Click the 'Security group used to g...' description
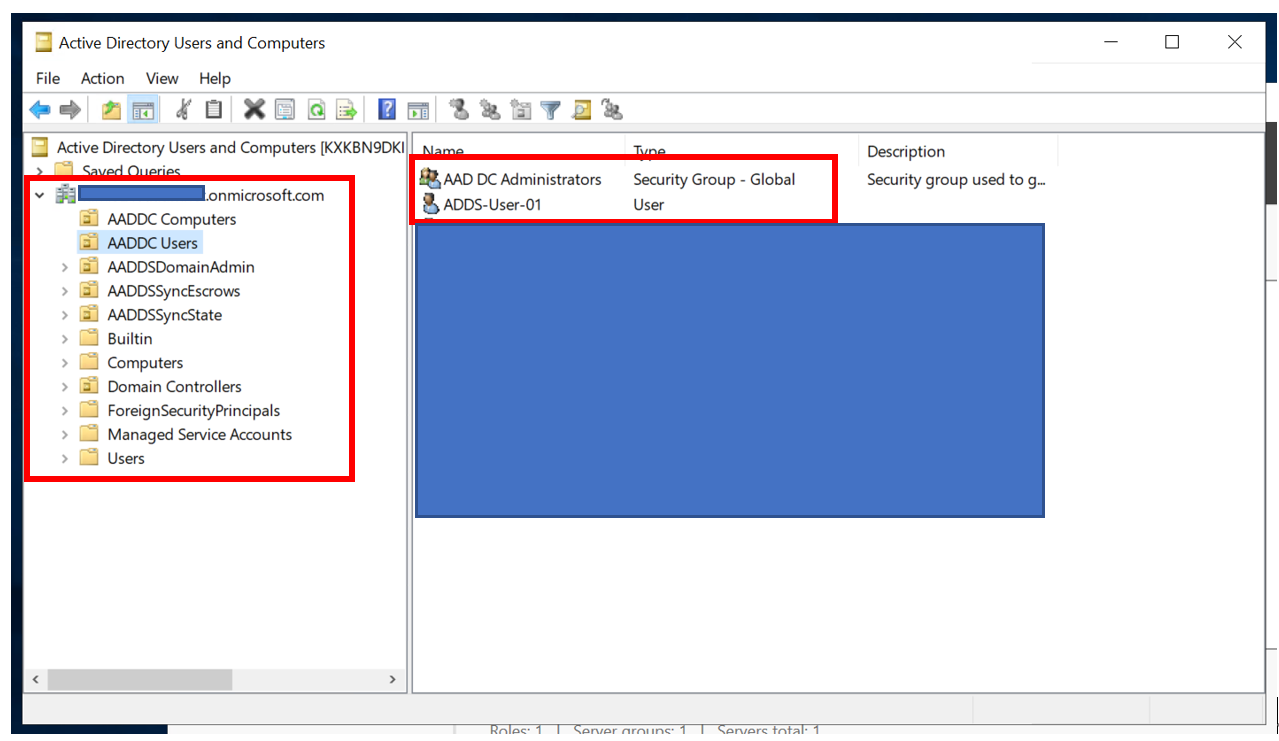This screenshot has height=741, width=1279. pyautogui.click(x=955, y=180)
